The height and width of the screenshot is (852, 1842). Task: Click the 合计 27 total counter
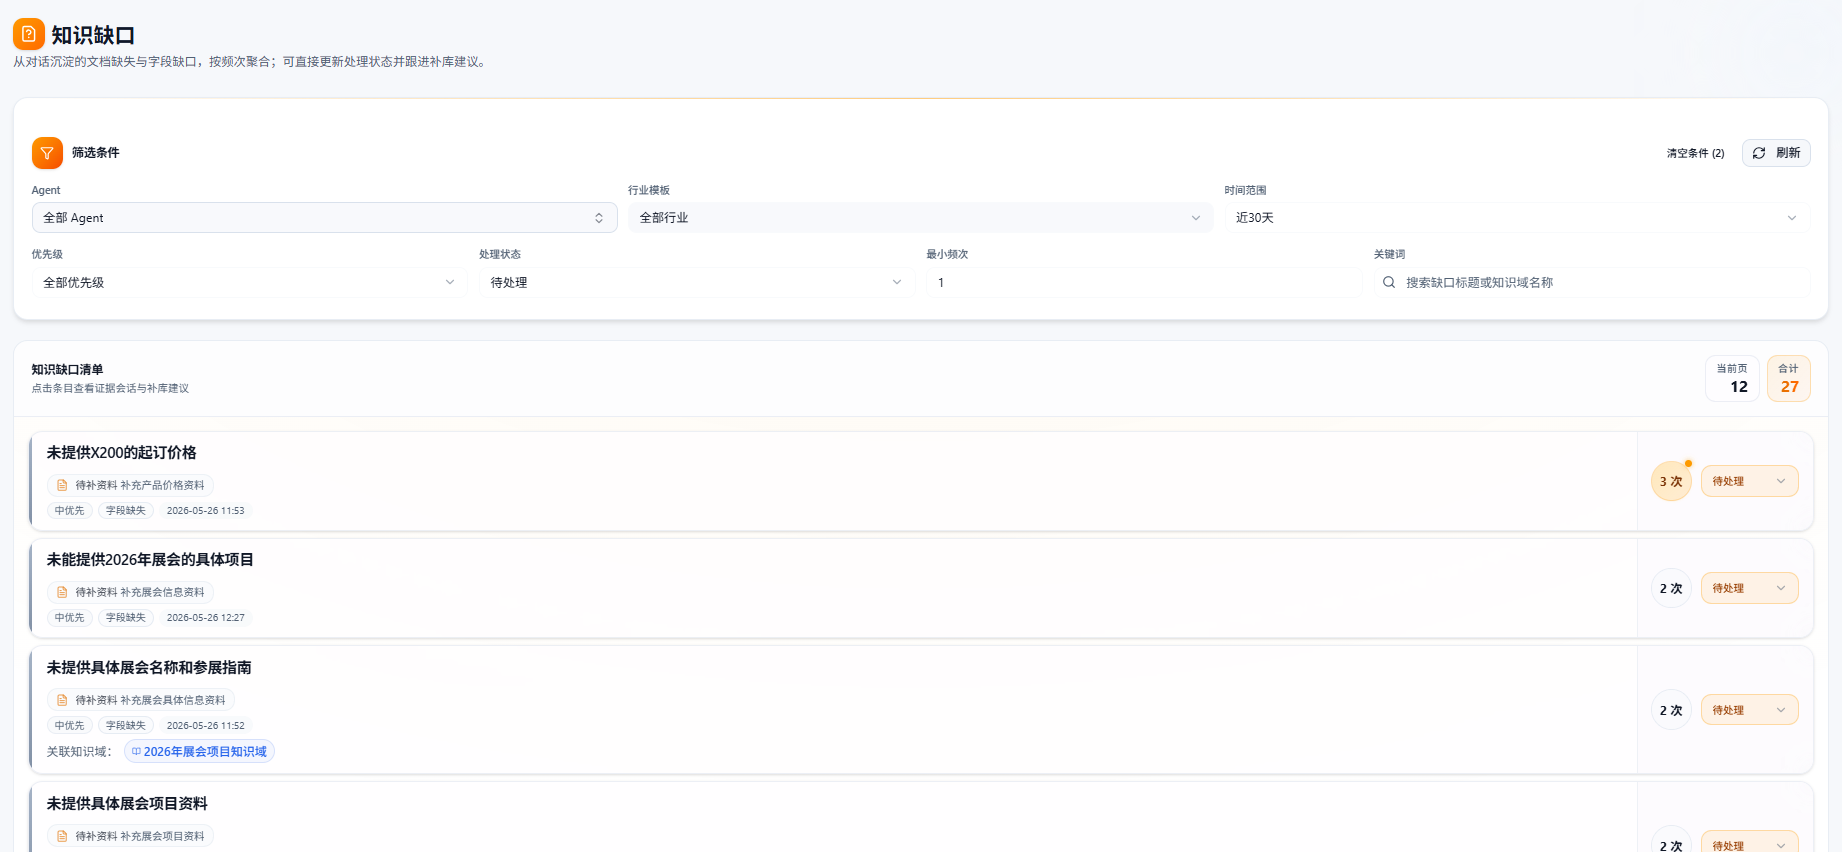pos(1789,379)
